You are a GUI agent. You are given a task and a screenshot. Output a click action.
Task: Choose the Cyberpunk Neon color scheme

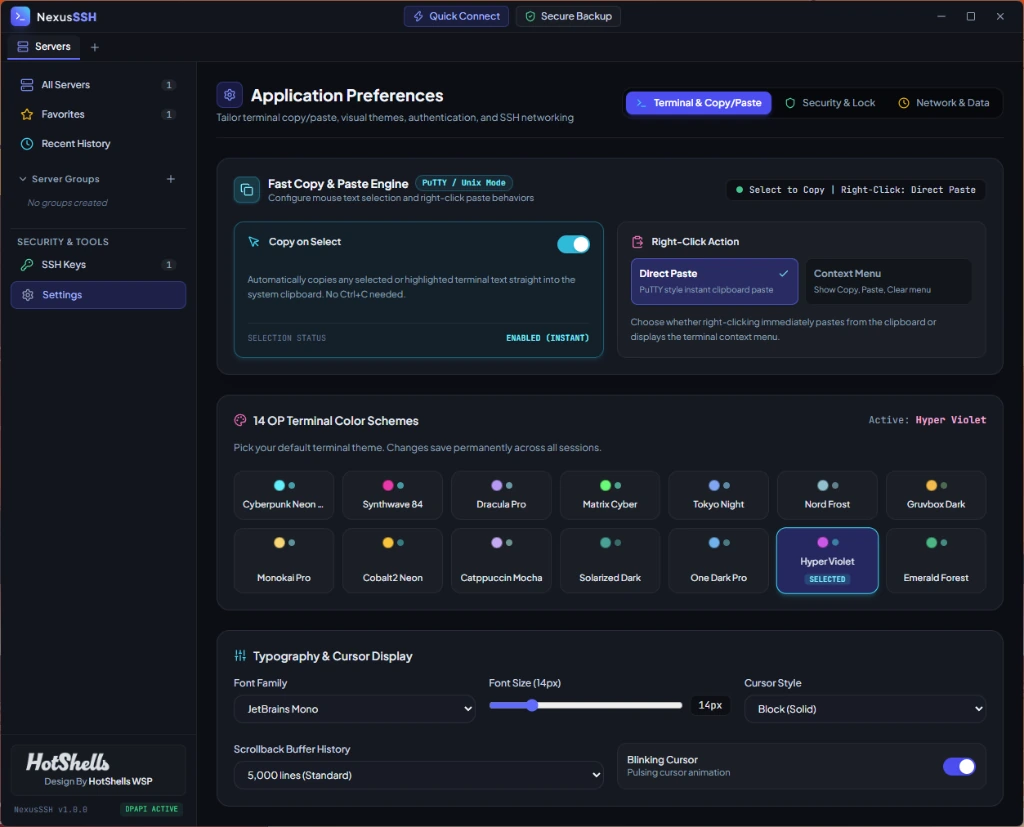point(283,495)
